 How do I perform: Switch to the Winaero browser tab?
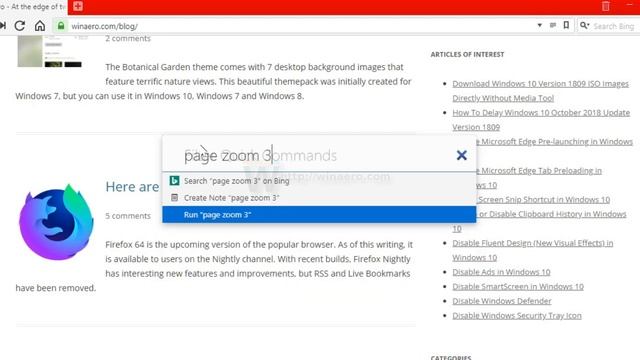coord(33,7)
